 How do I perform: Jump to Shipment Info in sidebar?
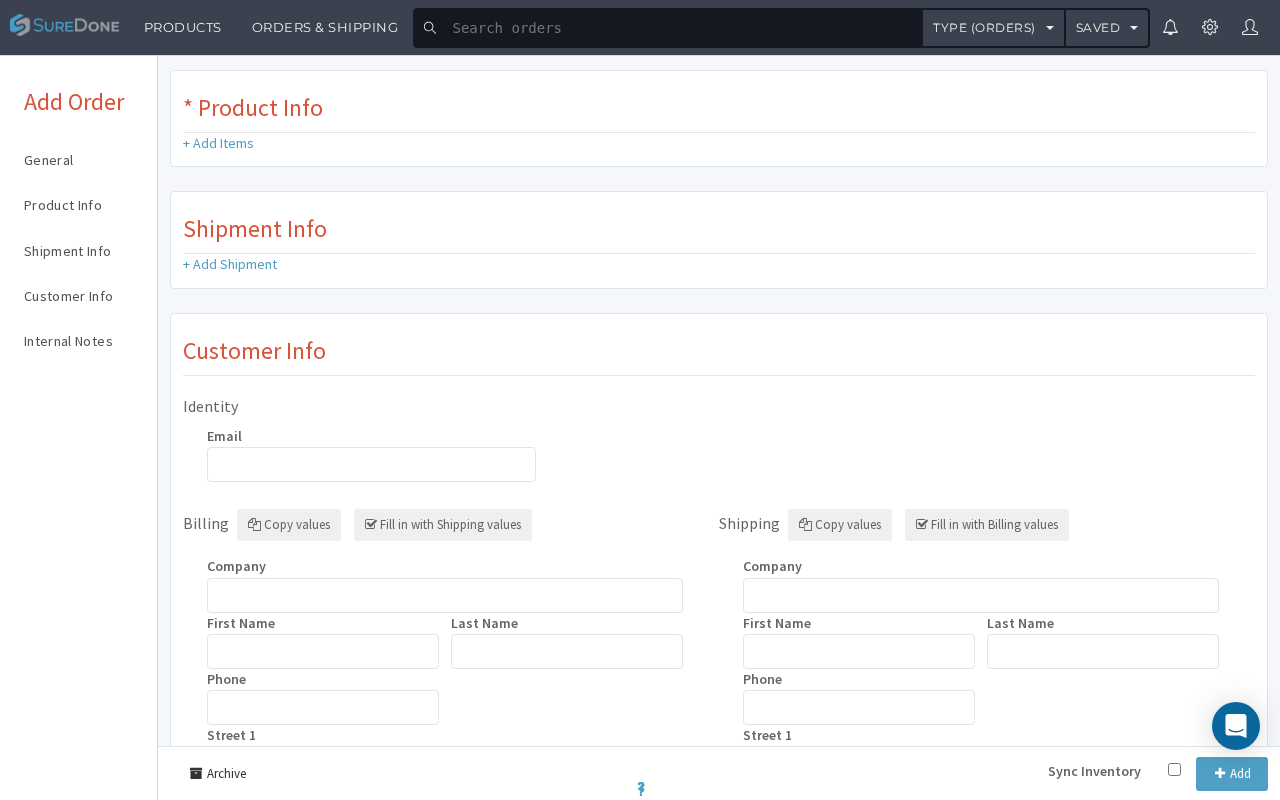pyautogui.click(x=67, y=251)
